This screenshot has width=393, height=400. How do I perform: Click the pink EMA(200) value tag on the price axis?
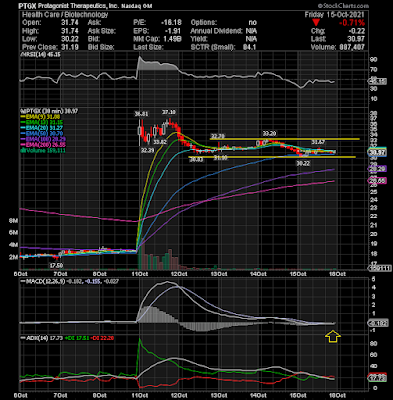pos(378,181)
